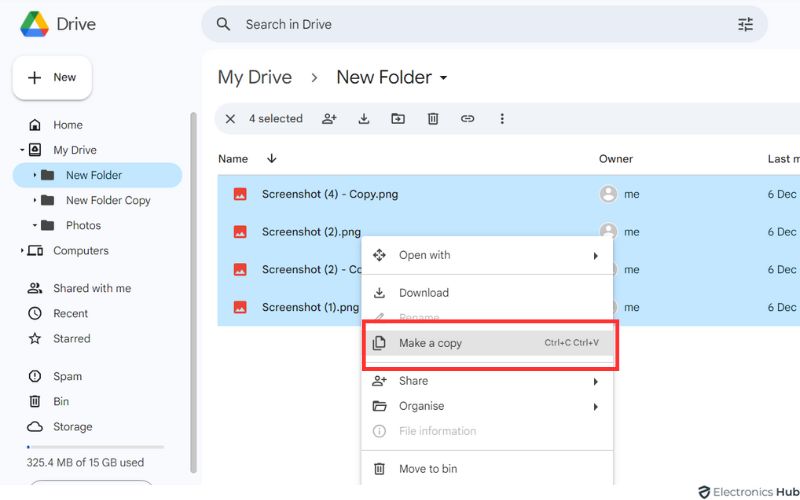
Task: Click the download toolbar icon
Action: coord(364,119)
